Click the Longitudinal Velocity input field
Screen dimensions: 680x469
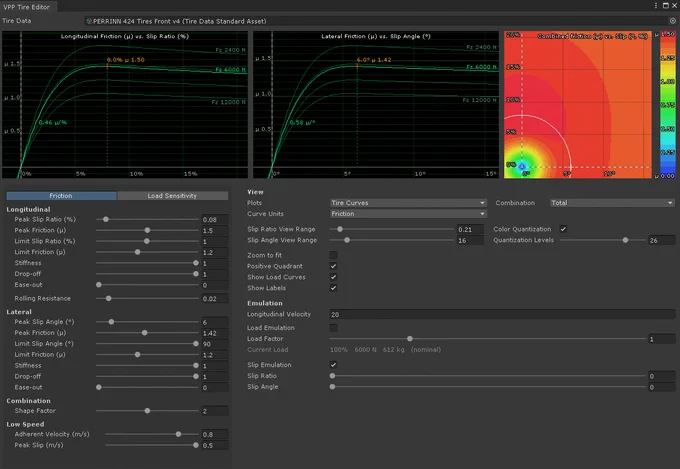pyautogui.click(x=502, y=314)
